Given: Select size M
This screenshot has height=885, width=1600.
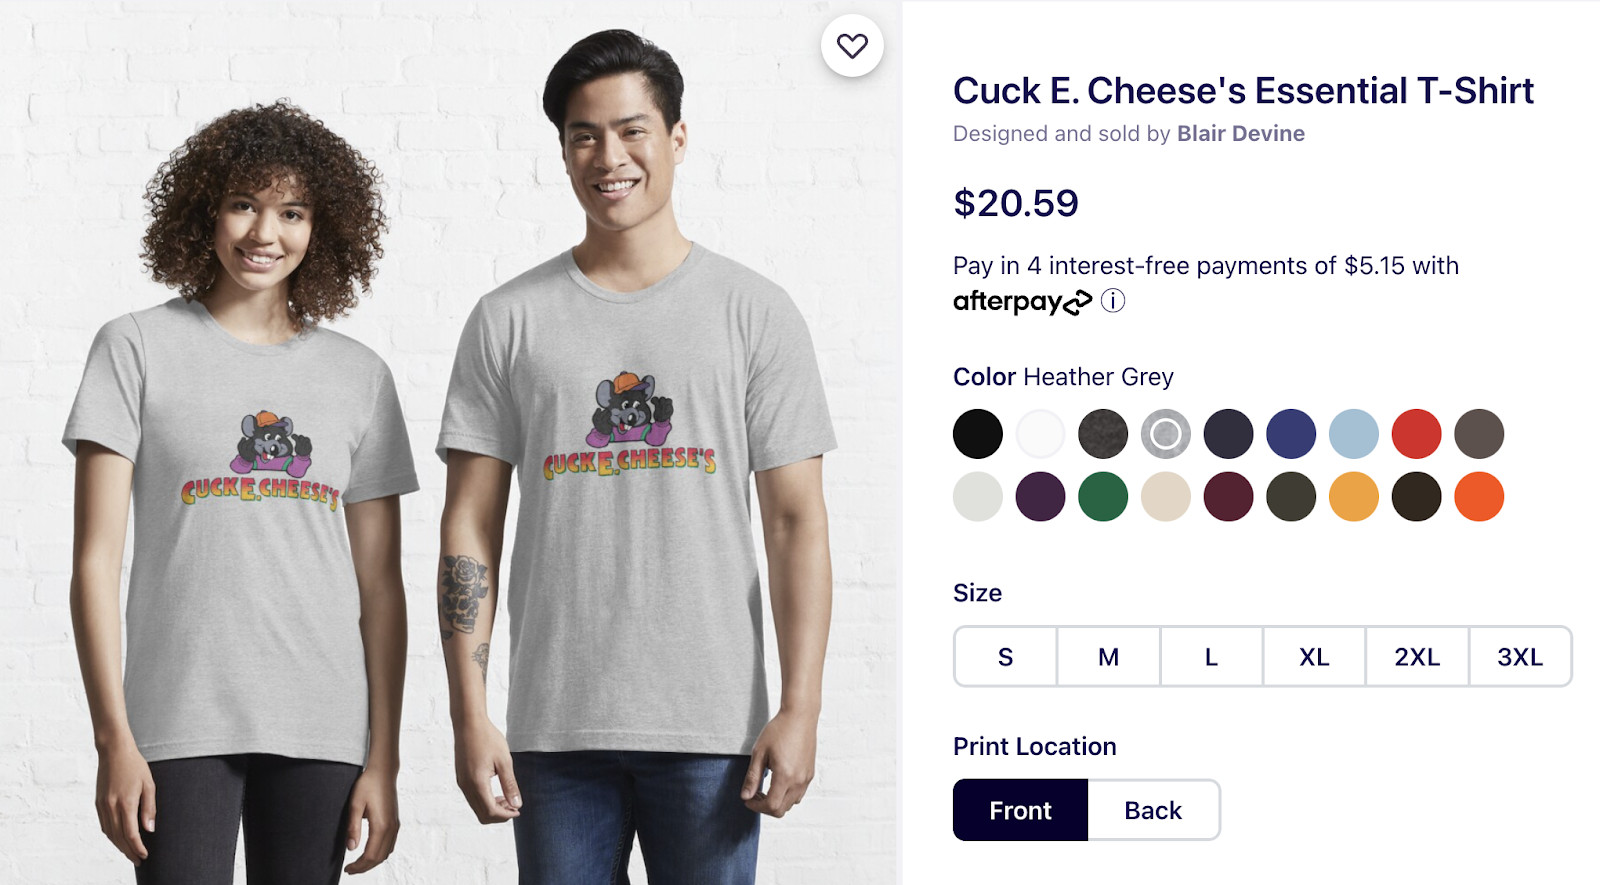Looking at the screenshot, I should pyautogui.click(x=1109, y=657).
